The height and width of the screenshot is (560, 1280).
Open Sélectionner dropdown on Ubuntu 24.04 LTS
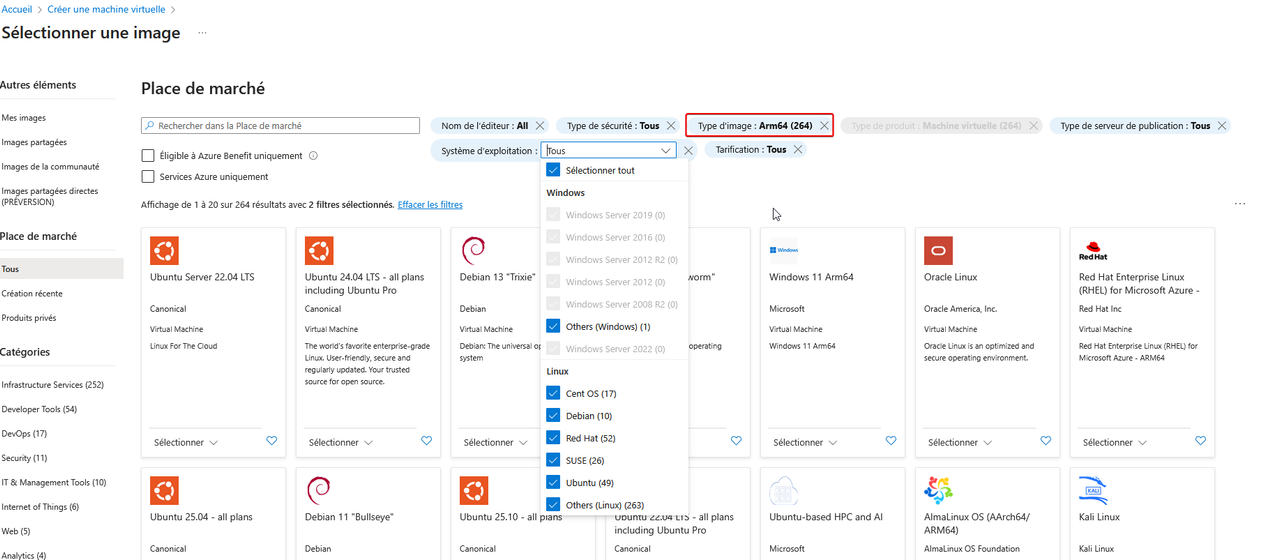coord(341,442)
